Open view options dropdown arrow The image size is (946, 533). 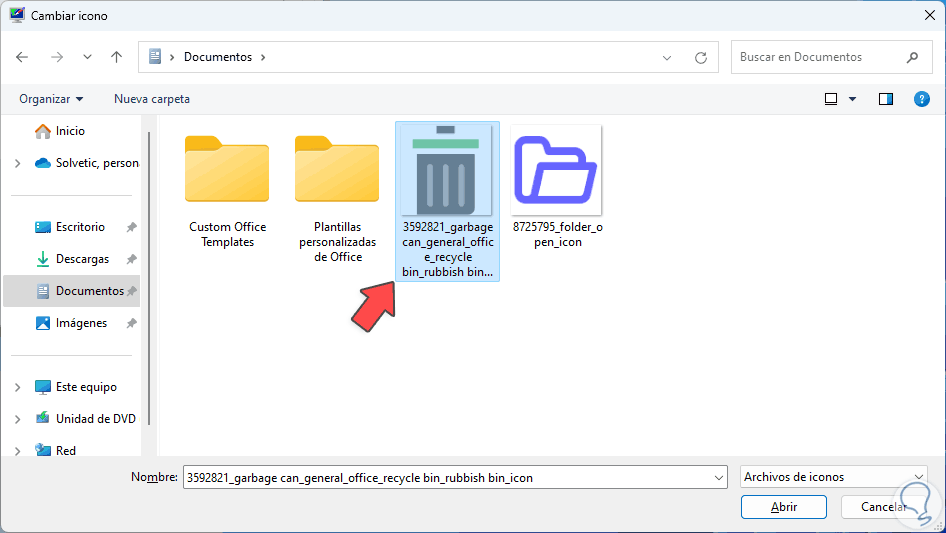[x=852, y=99]
